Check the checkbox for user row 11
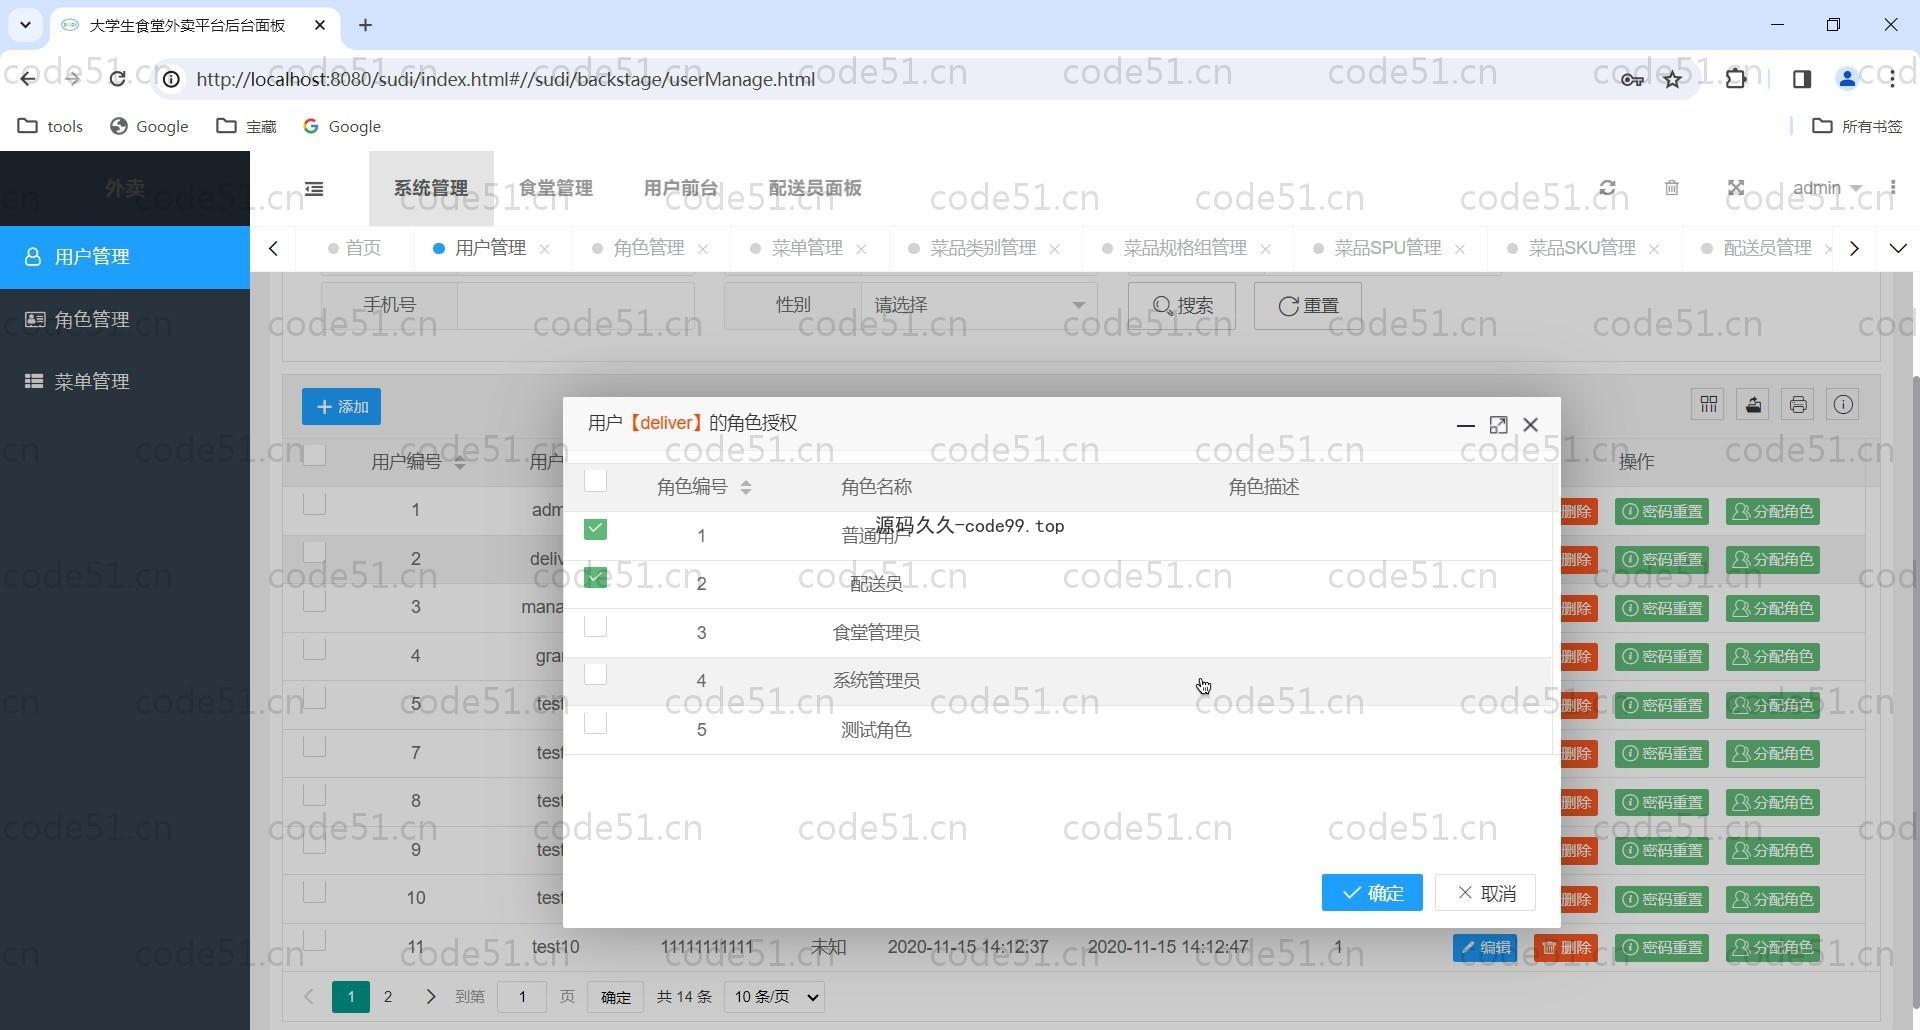 (x=314, y=940)
